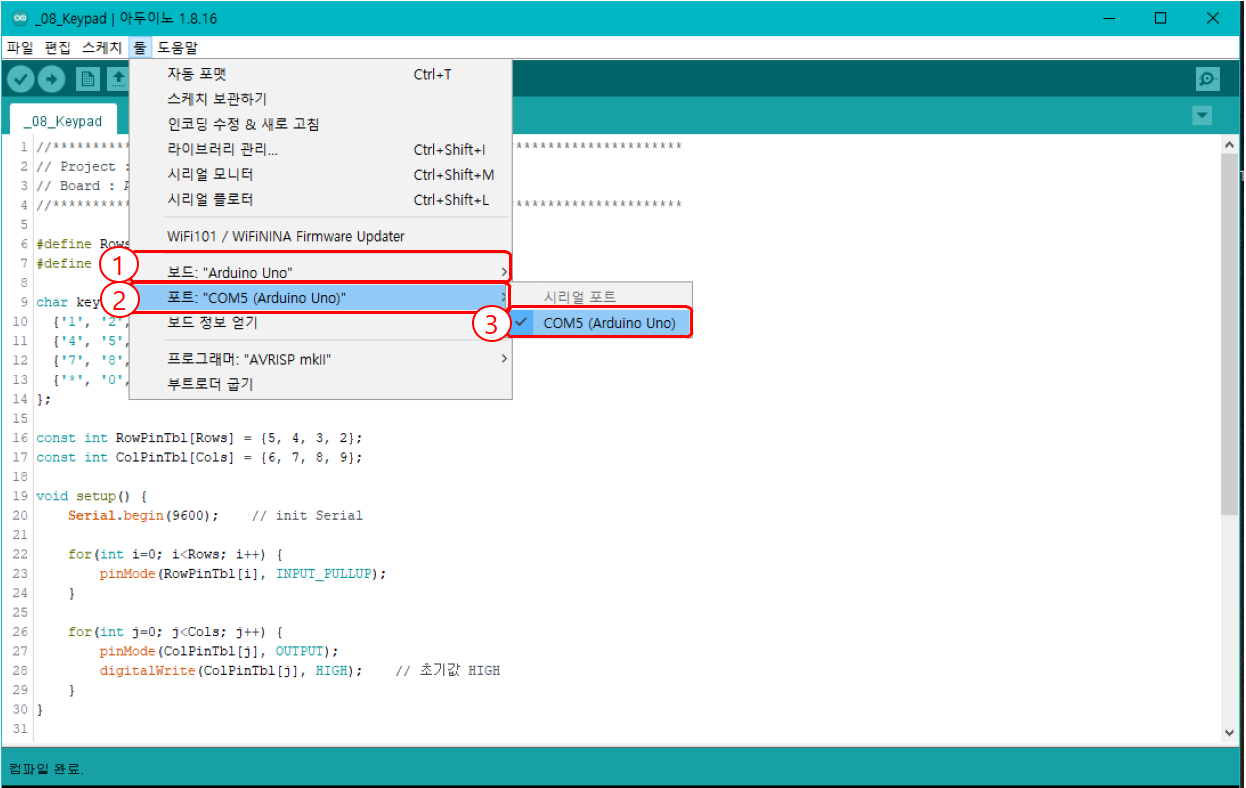Image resolution: width=1246 pixels, height=788 pixels.
Task: Click the Upload arrow icon
Action: click(52, 79)
